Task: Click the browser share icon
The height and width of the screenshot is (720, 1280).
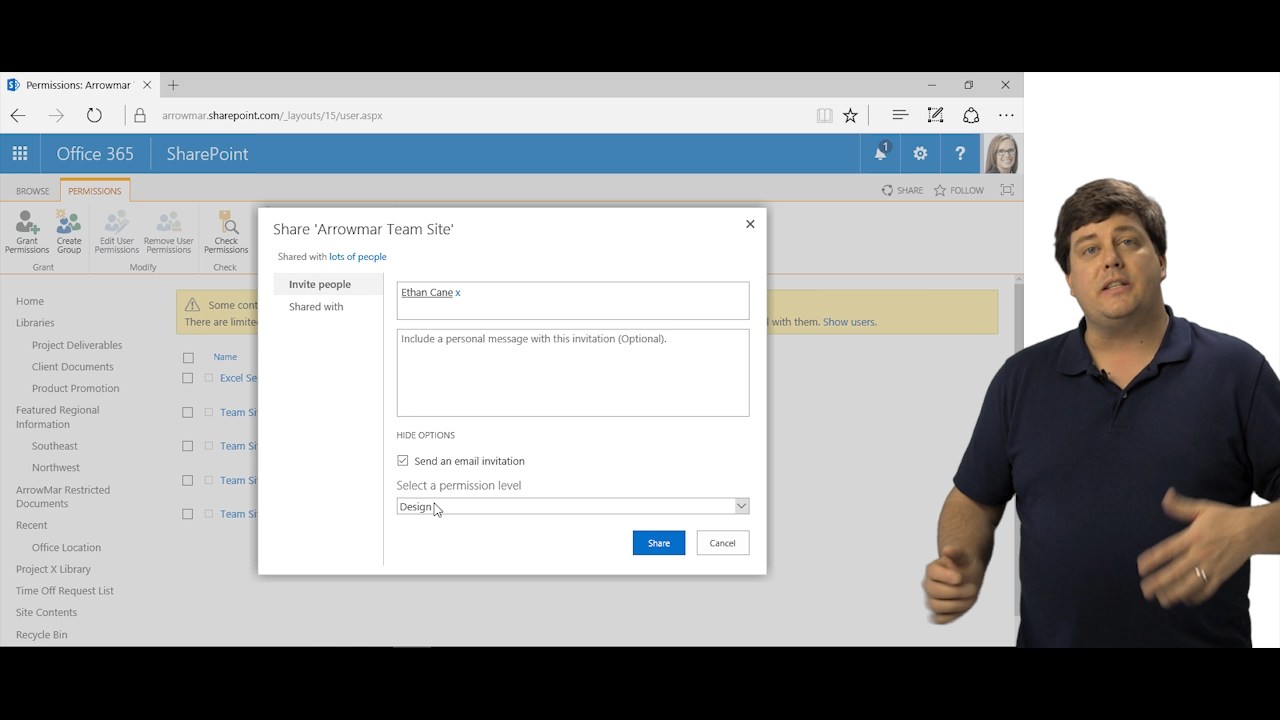Action: pos(971,115)
